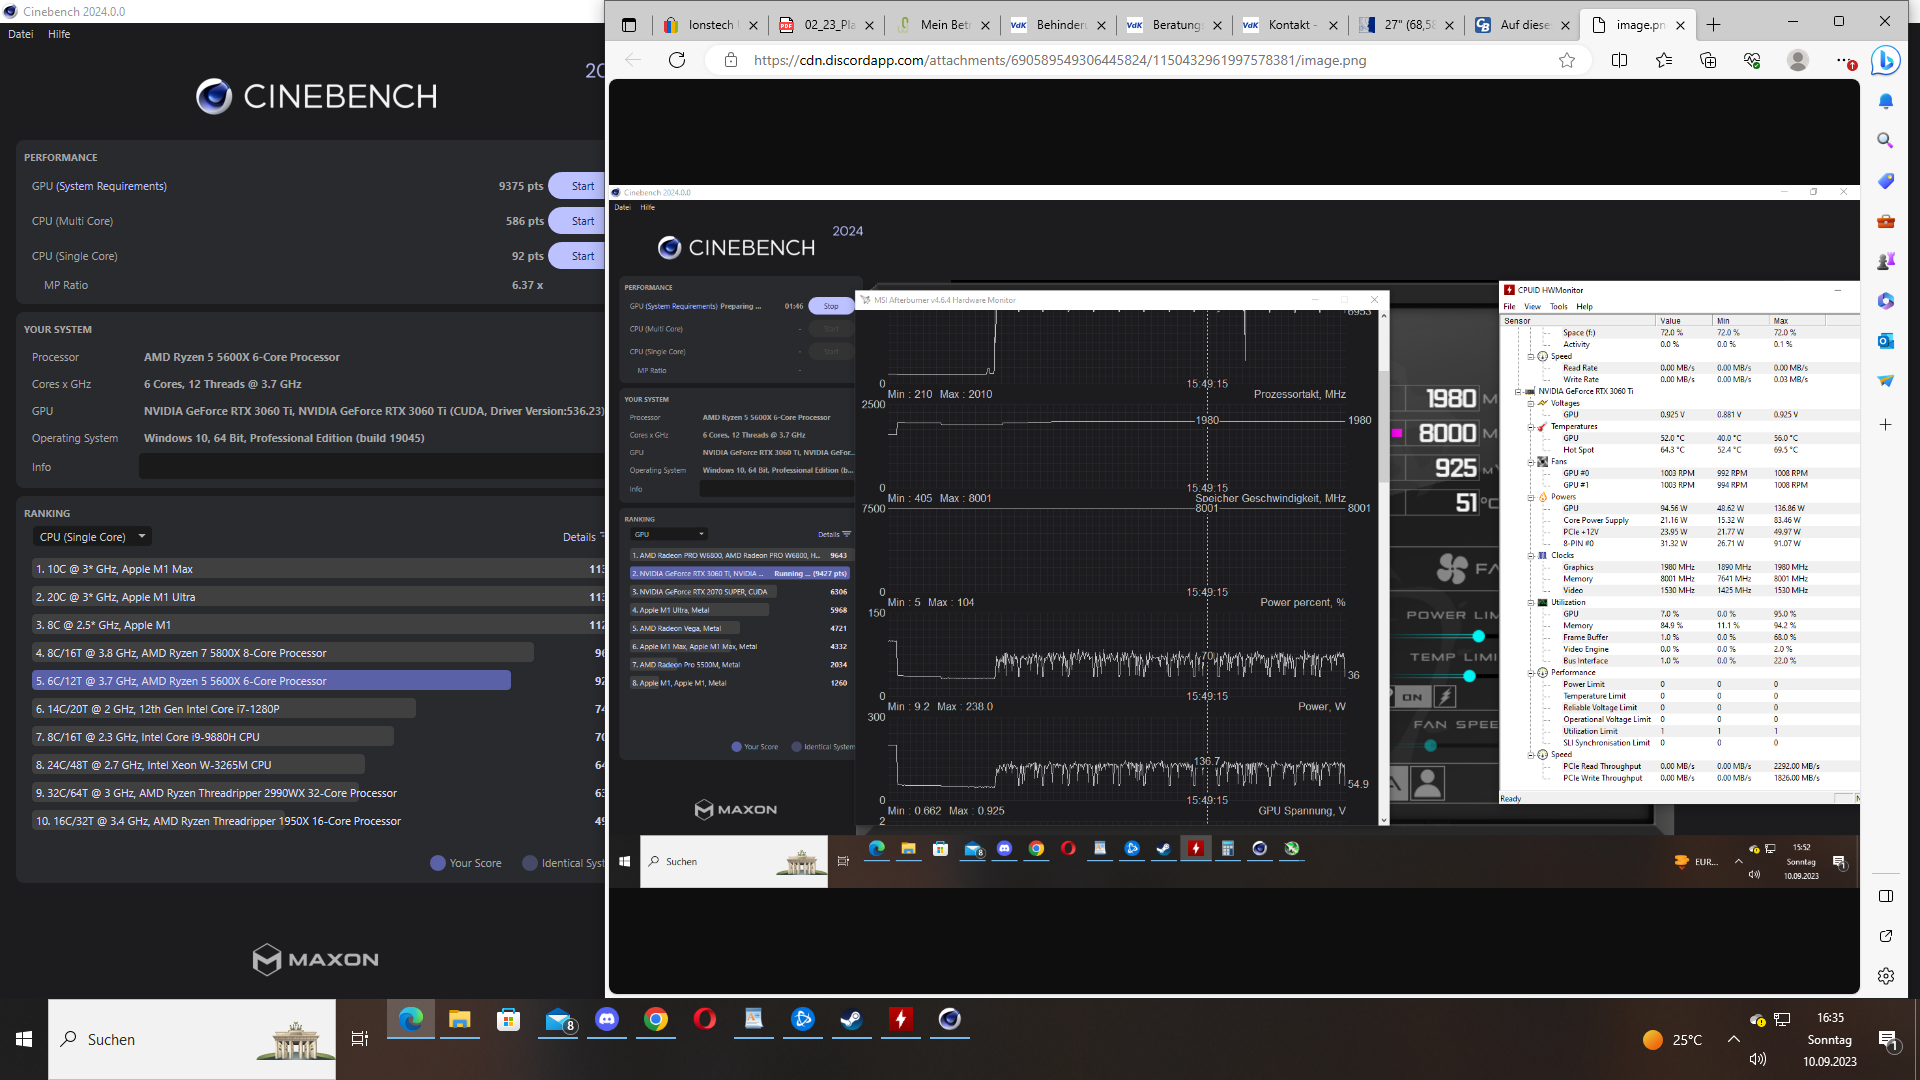Add this page to favorites (star)

(1567, 60)
